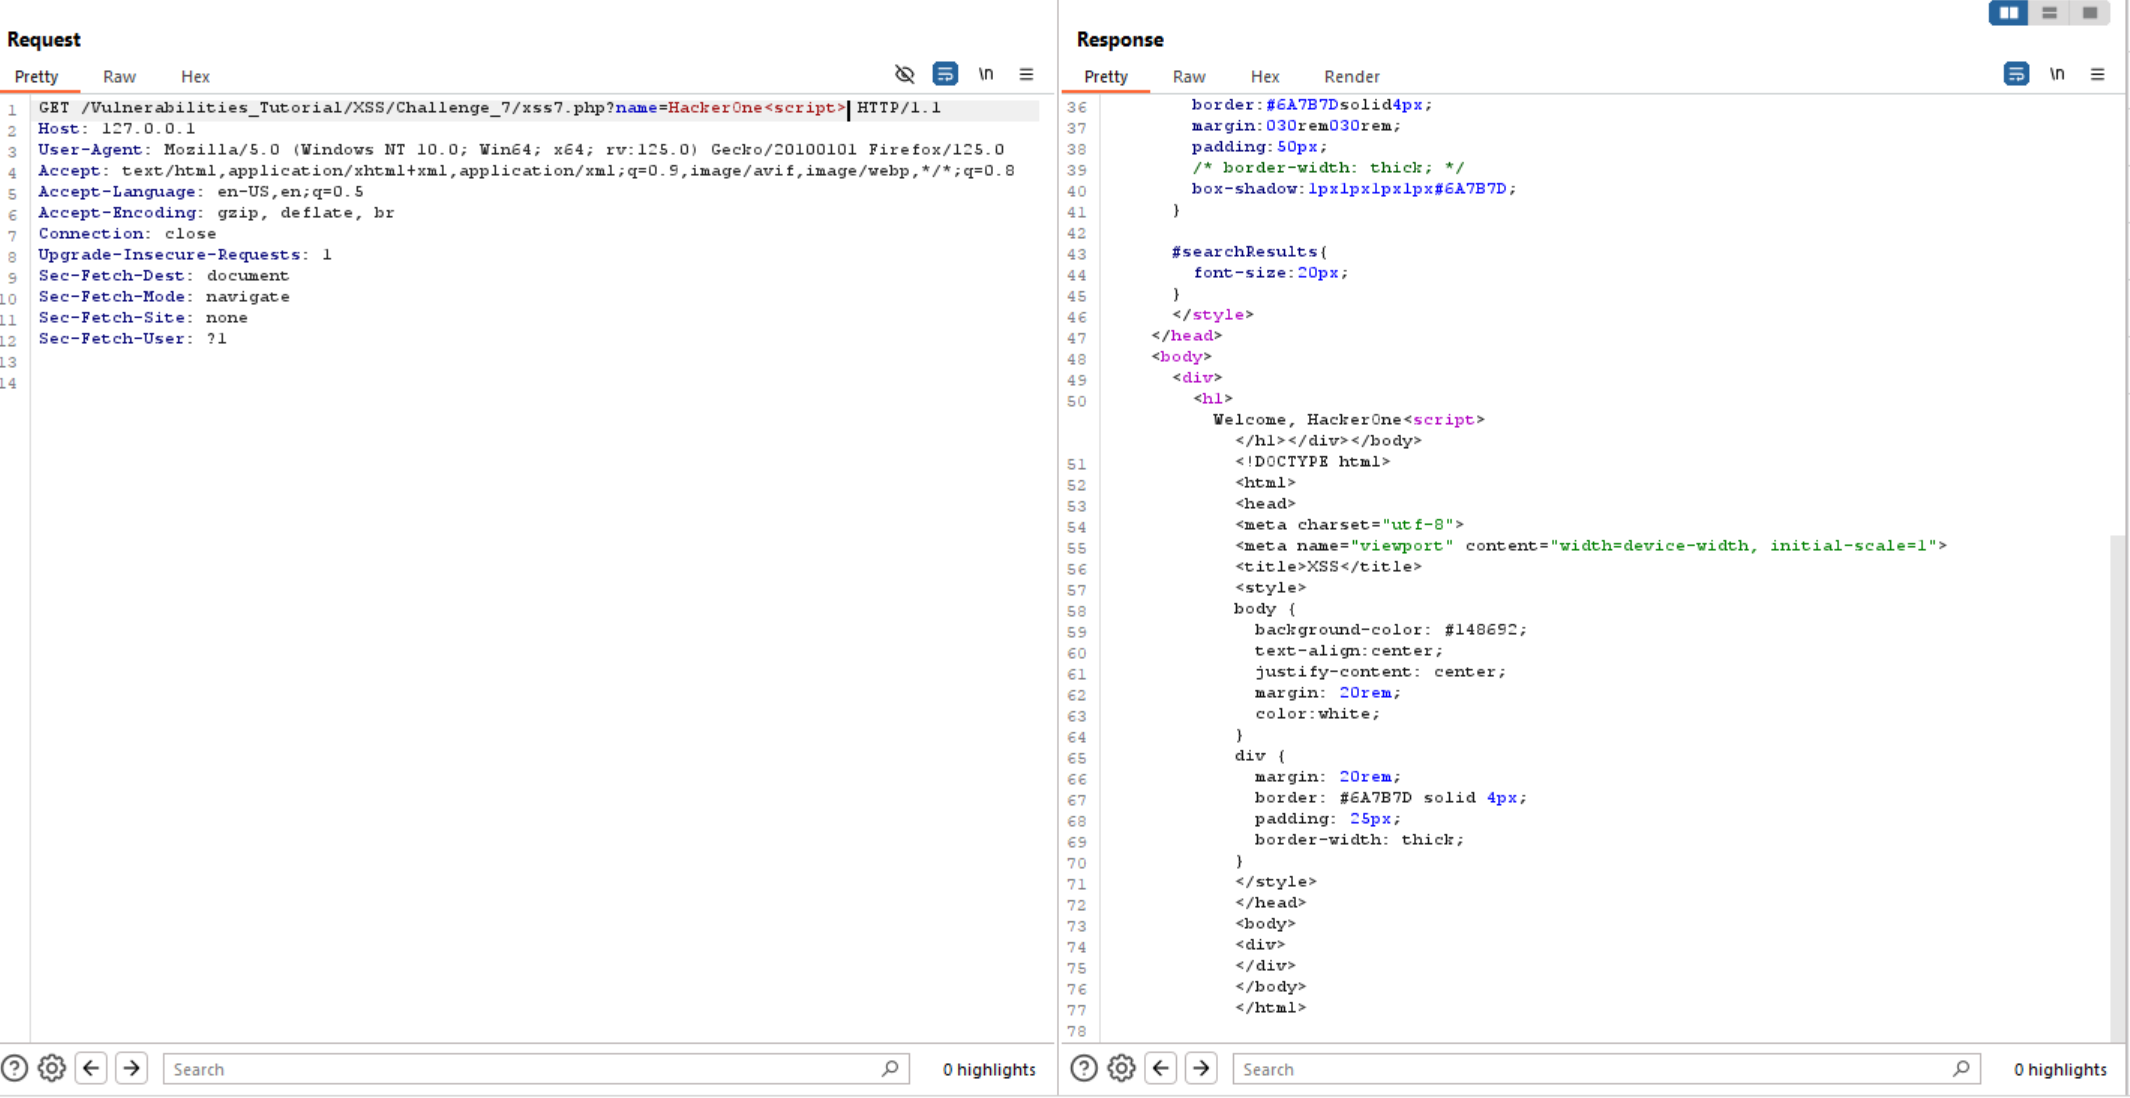
Task: Click the Host: 127.0.0.1 header line
Action: click(117, 129)
